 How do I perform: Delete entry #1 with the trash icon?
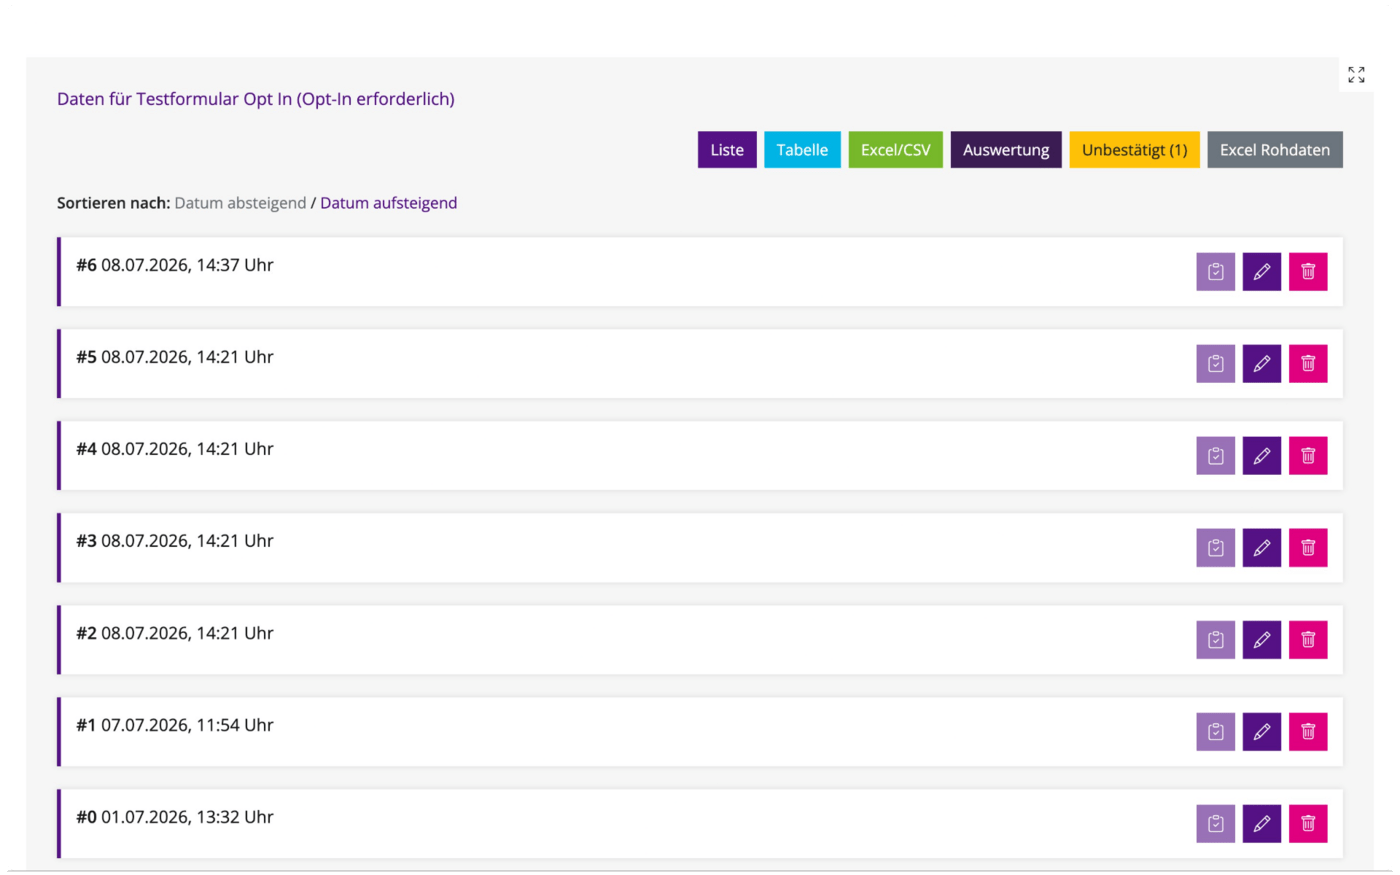pyautogui.click(x=1308, y=732)
